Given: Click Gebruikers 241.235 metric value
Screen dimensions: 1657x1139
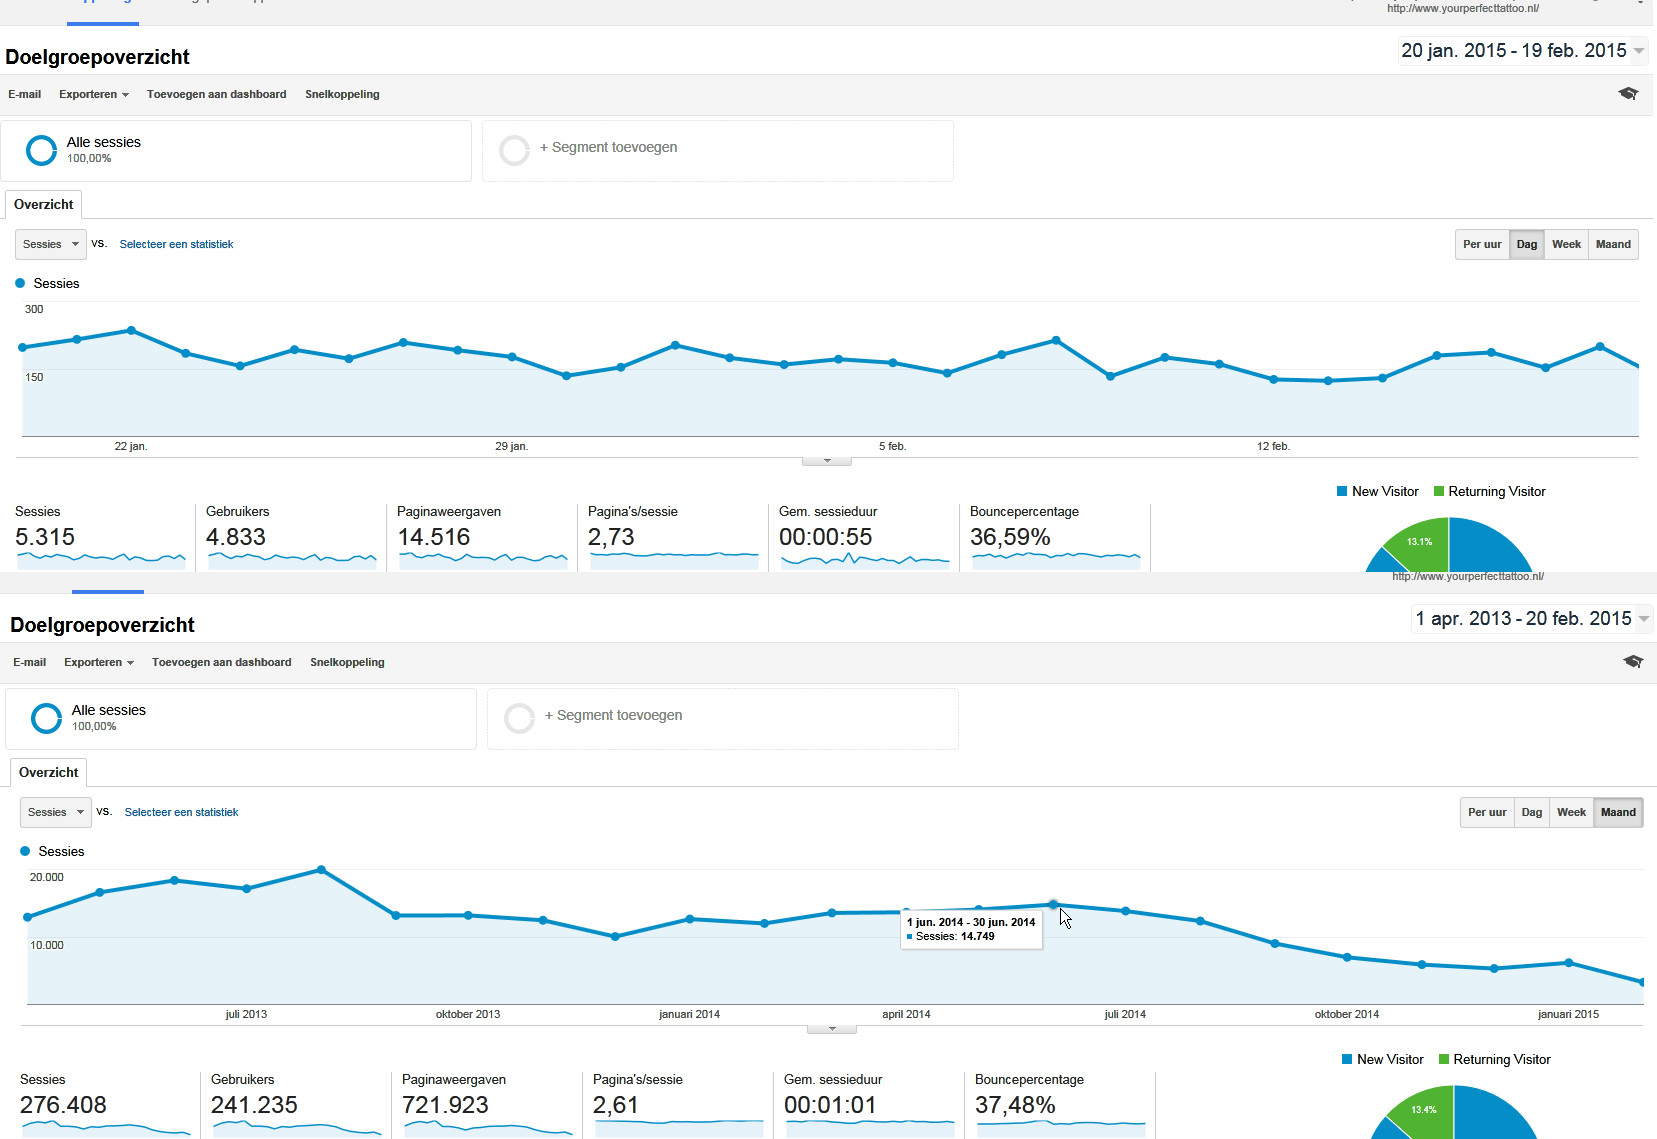Looking at the screenshot, I should [254, 1105].
